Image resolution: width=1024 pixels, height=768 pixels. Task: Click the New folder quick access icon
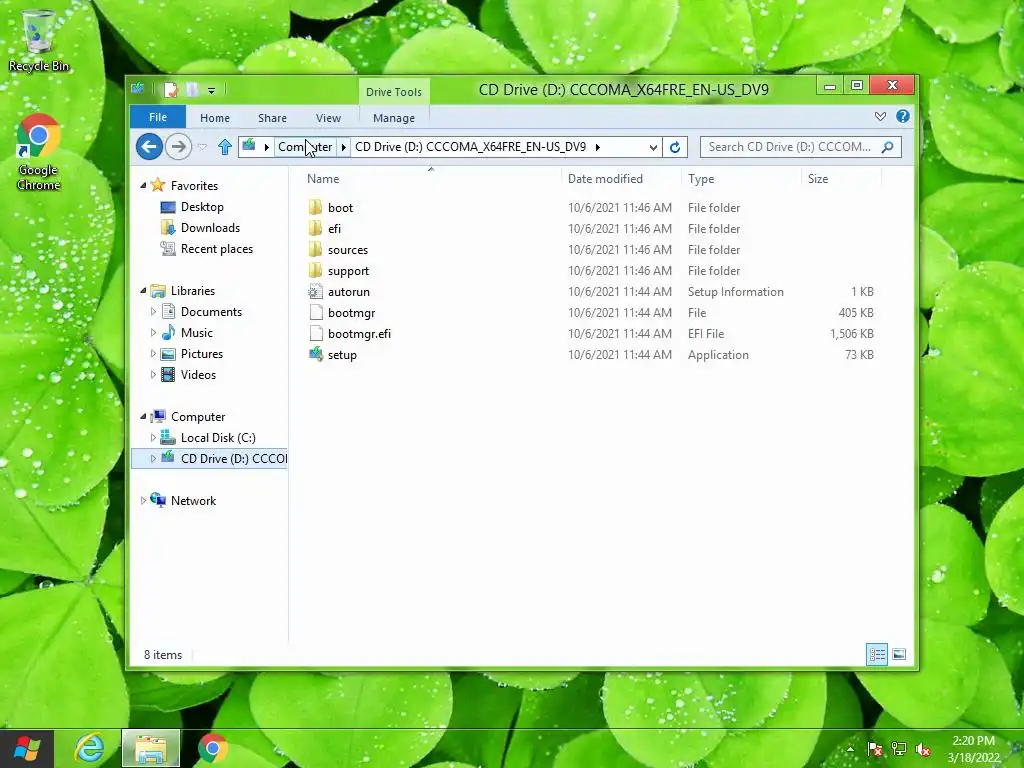point(192,90)
